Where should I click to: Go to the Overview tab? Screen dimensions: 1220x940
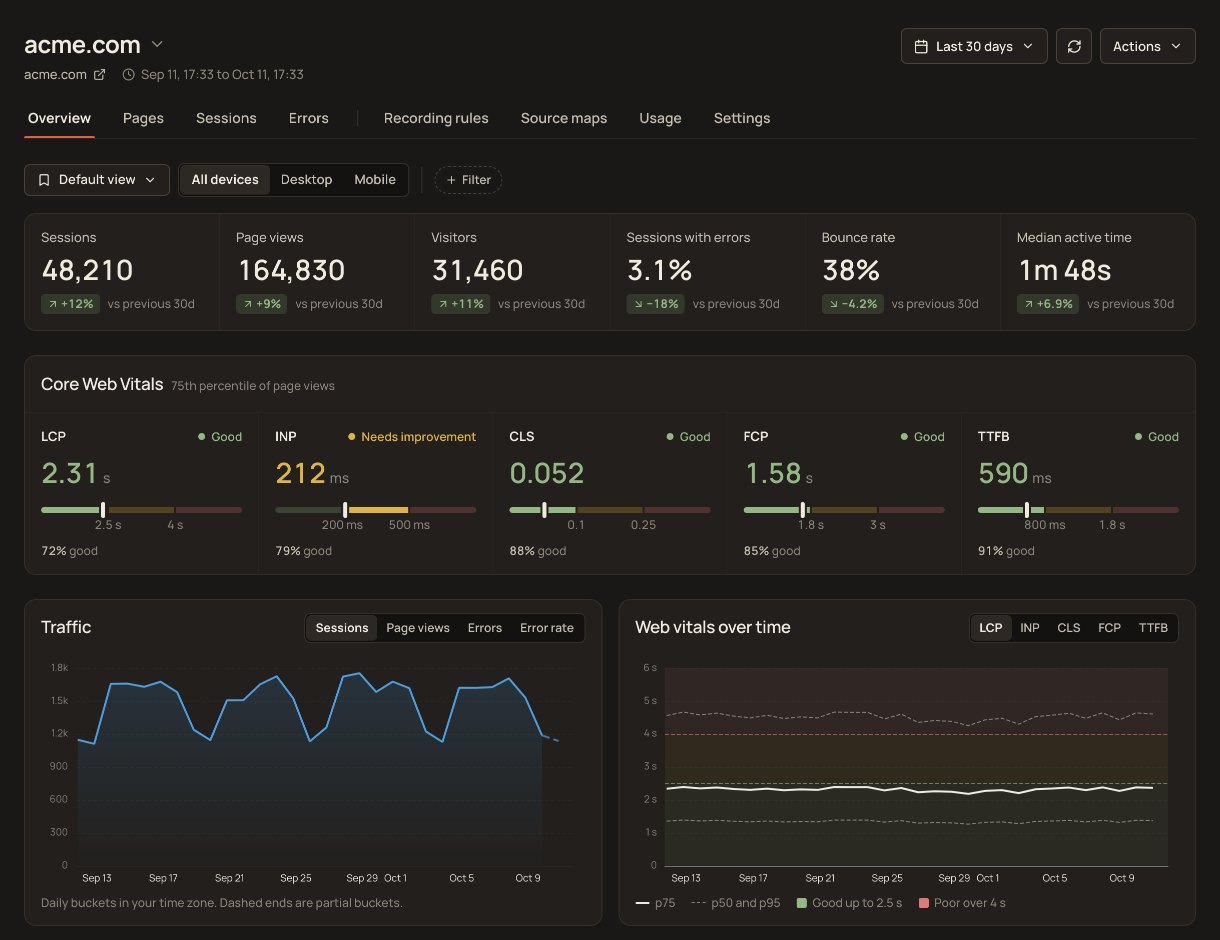59,118
